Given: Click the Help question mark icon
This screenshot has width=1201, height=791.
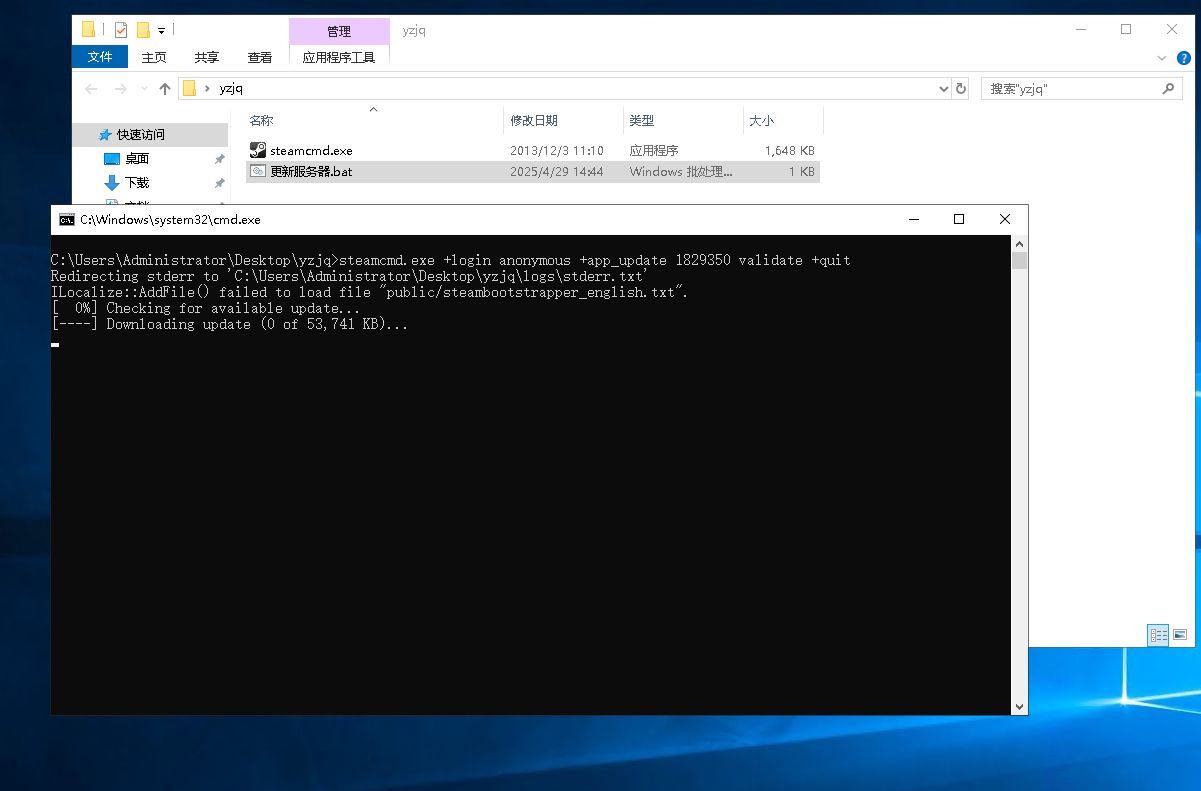Looking at the screenshot, I should [x=1184, y=58].
